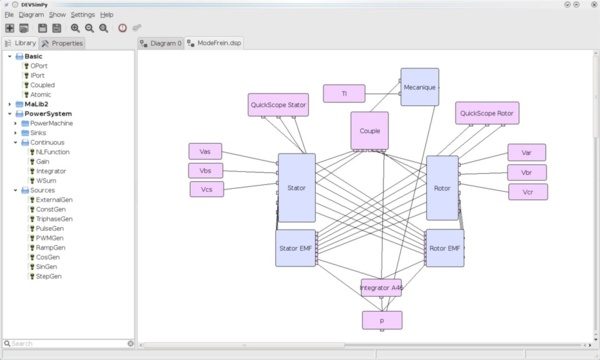The height and width of the screenshot is (360, 600).
Task: Switch to the Properties tab
Action: tap(62, 43)
